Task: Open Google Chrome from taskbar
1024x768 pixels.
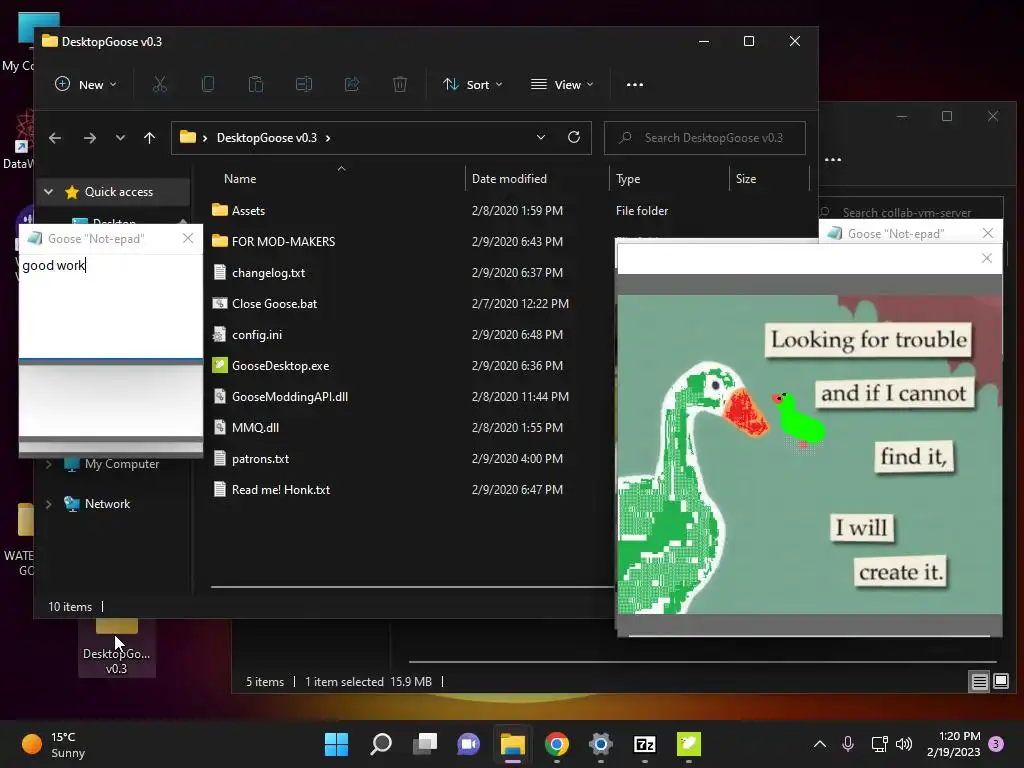Action: coord(557,744)
